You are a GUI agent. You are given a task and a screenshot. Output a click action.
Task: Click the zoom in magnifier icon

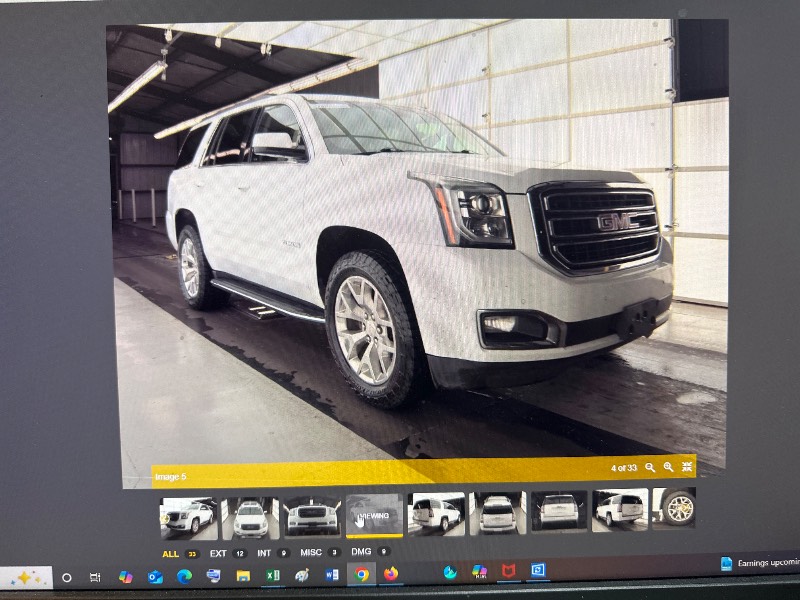[x=669, y=467]
